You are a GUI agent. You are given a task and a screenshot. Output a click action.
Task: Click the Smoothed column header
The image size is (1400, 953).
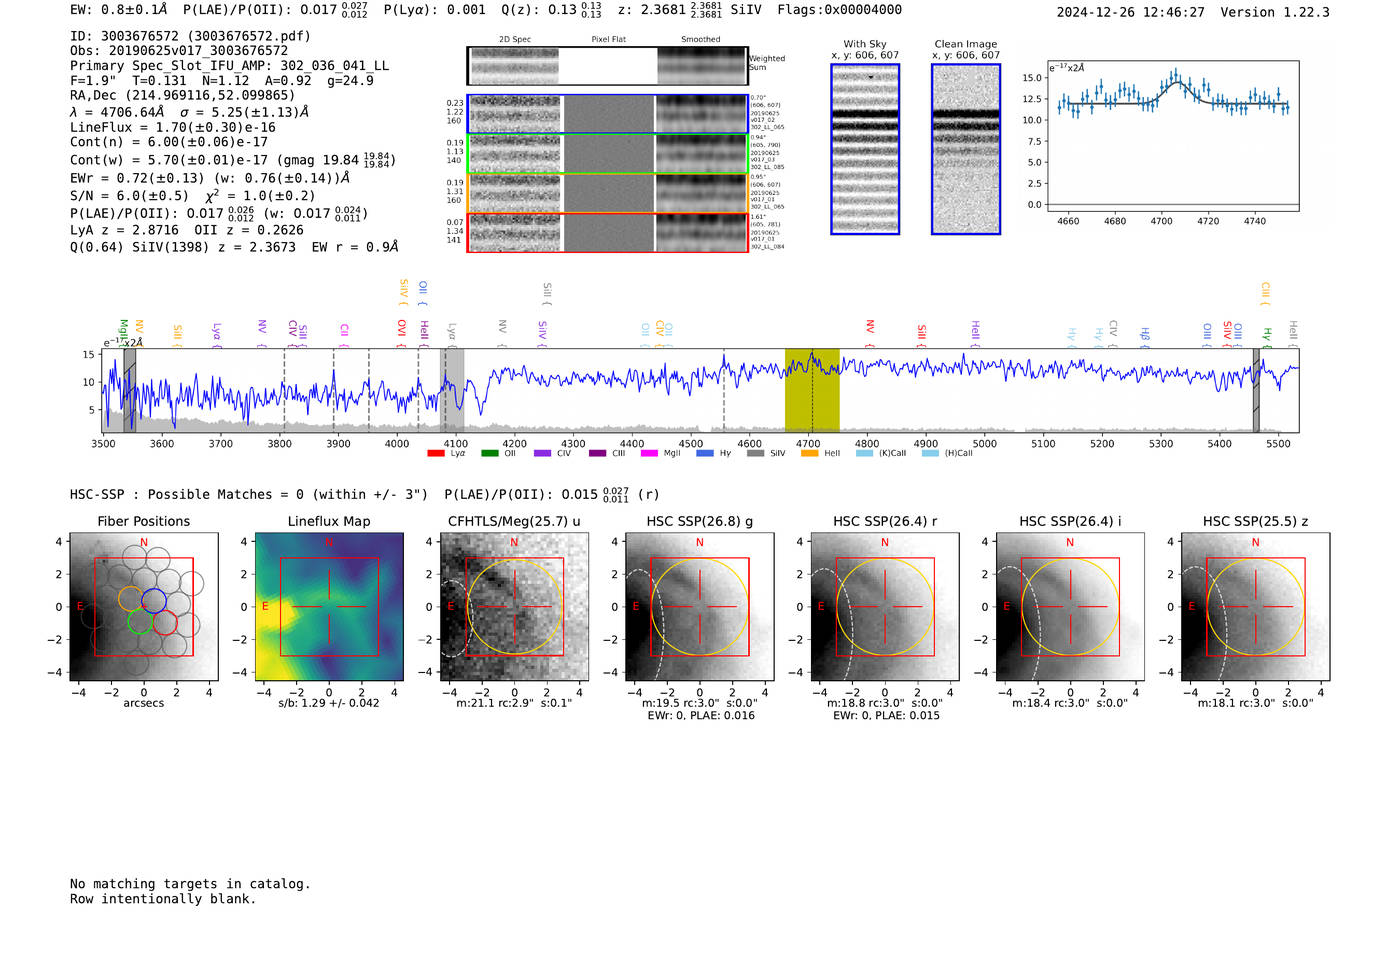[x=701, y=40]
